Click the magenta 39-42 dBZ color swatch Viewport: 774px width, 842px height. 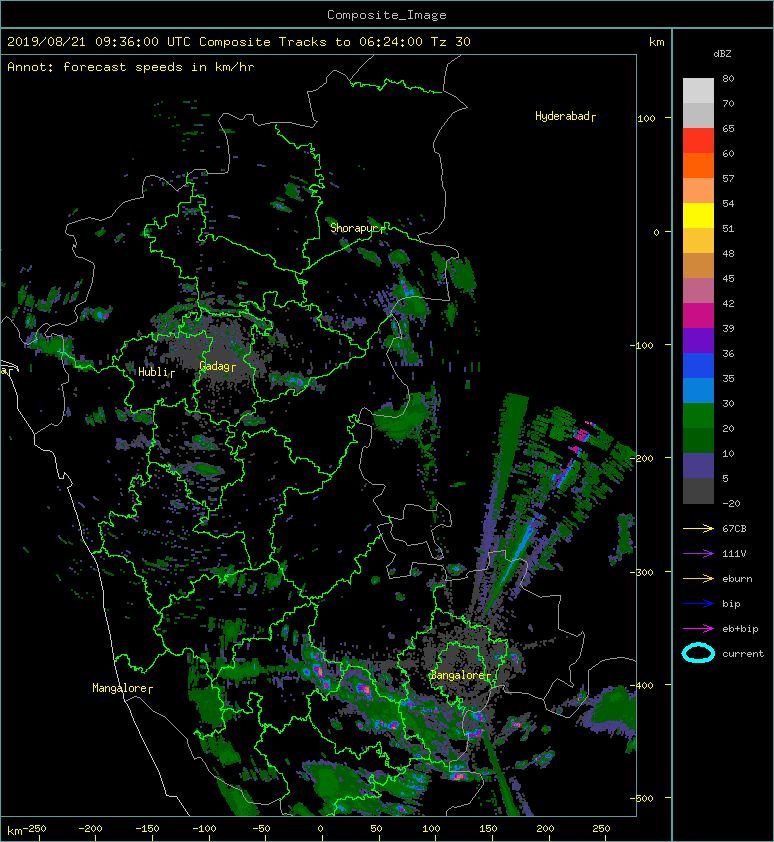click(698, 316)
